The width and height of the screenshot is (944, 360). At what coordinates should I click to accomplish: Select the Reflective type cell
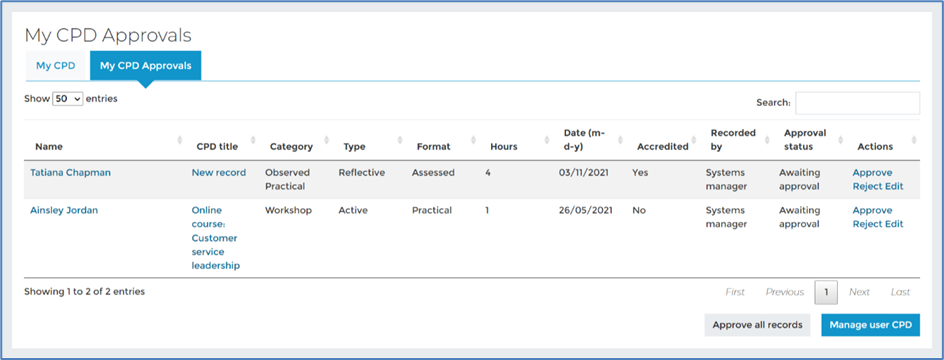[x=361, y=173]
